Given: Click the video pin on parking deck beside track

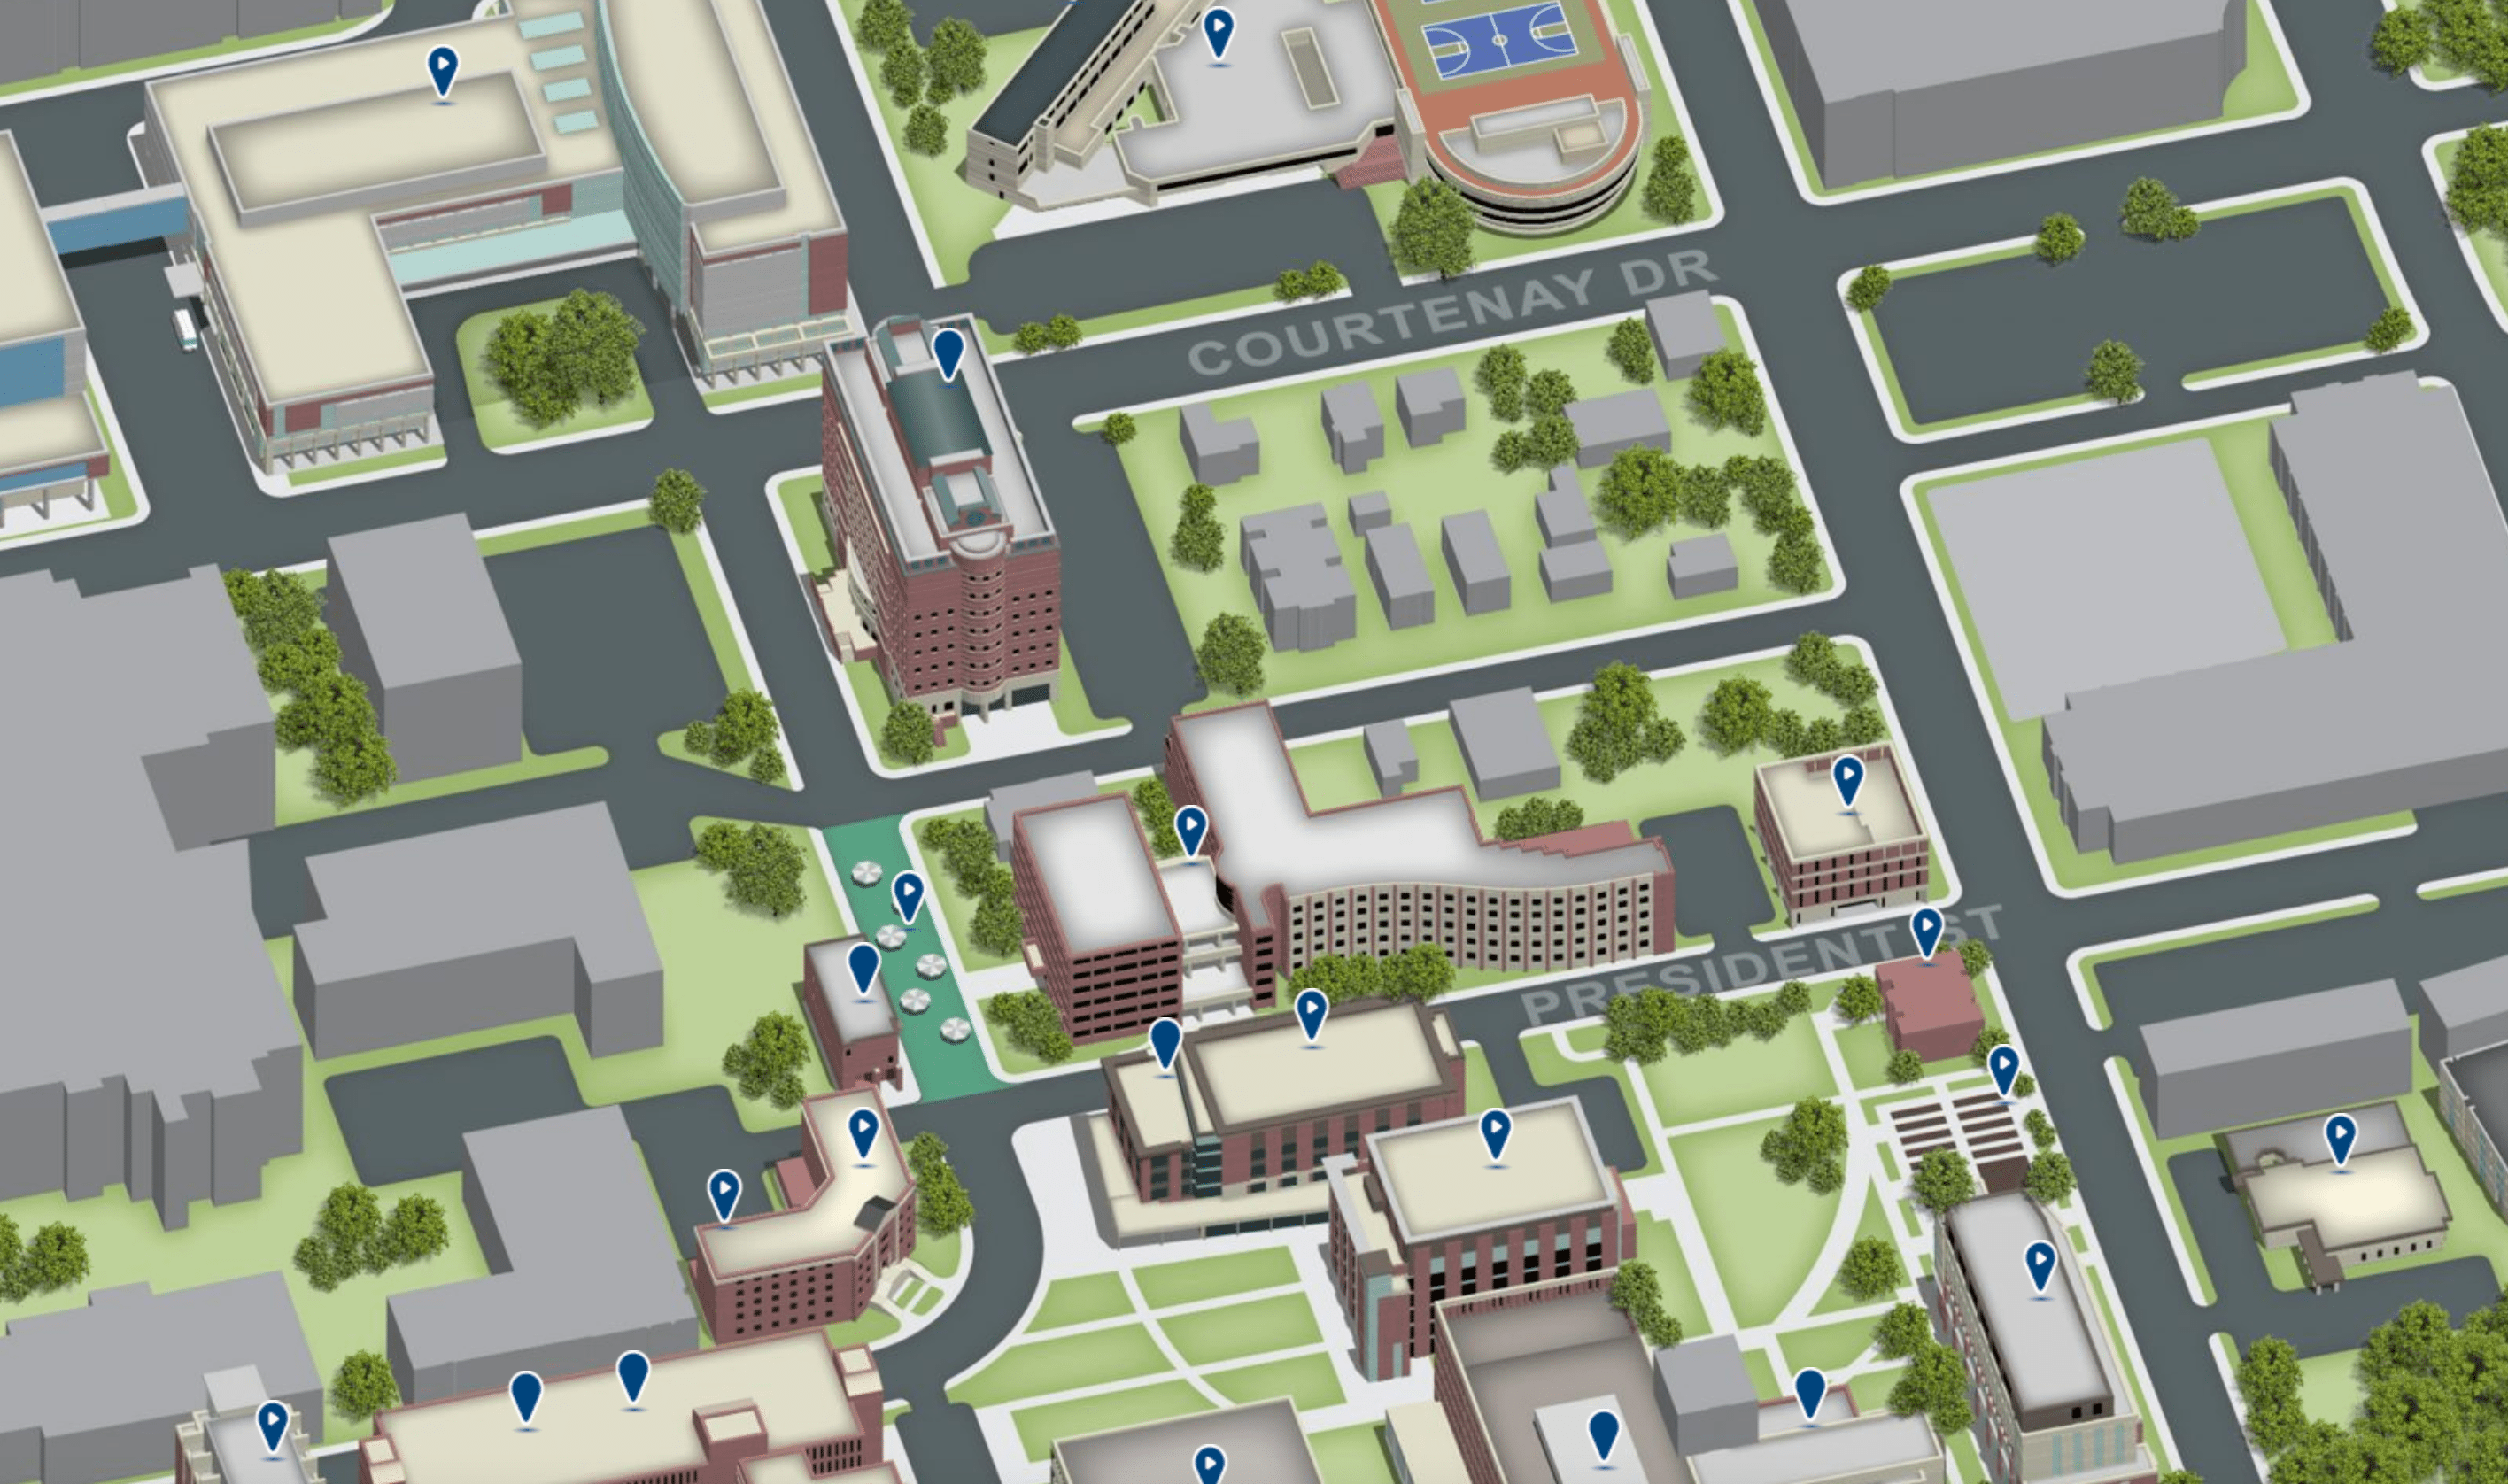Looking at the screenshot, I should (1217, 34).
